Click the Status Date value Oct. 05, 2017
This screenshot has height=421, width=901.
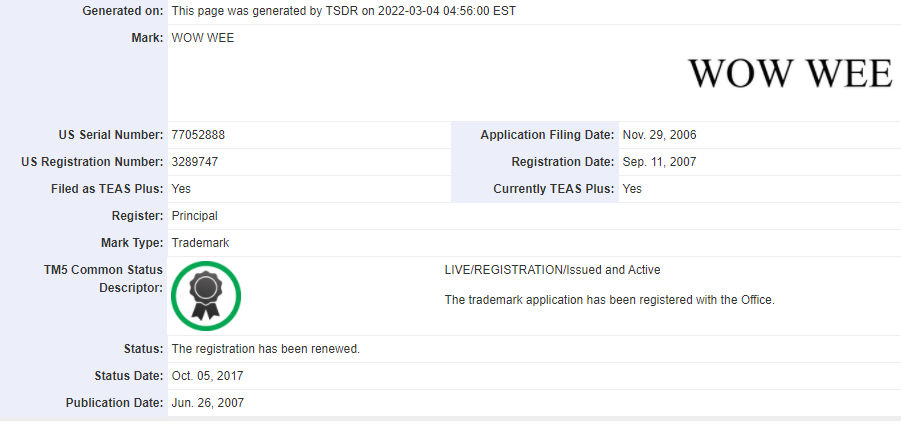click(x=207, y=376)
